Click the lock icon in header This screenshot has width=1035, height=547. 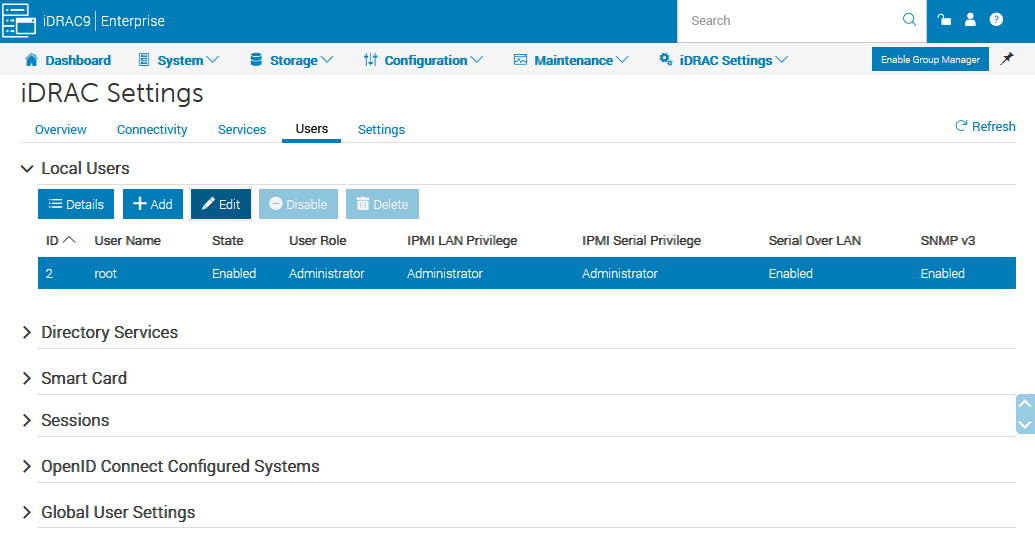pyautogui.click(x=943, y=20)
